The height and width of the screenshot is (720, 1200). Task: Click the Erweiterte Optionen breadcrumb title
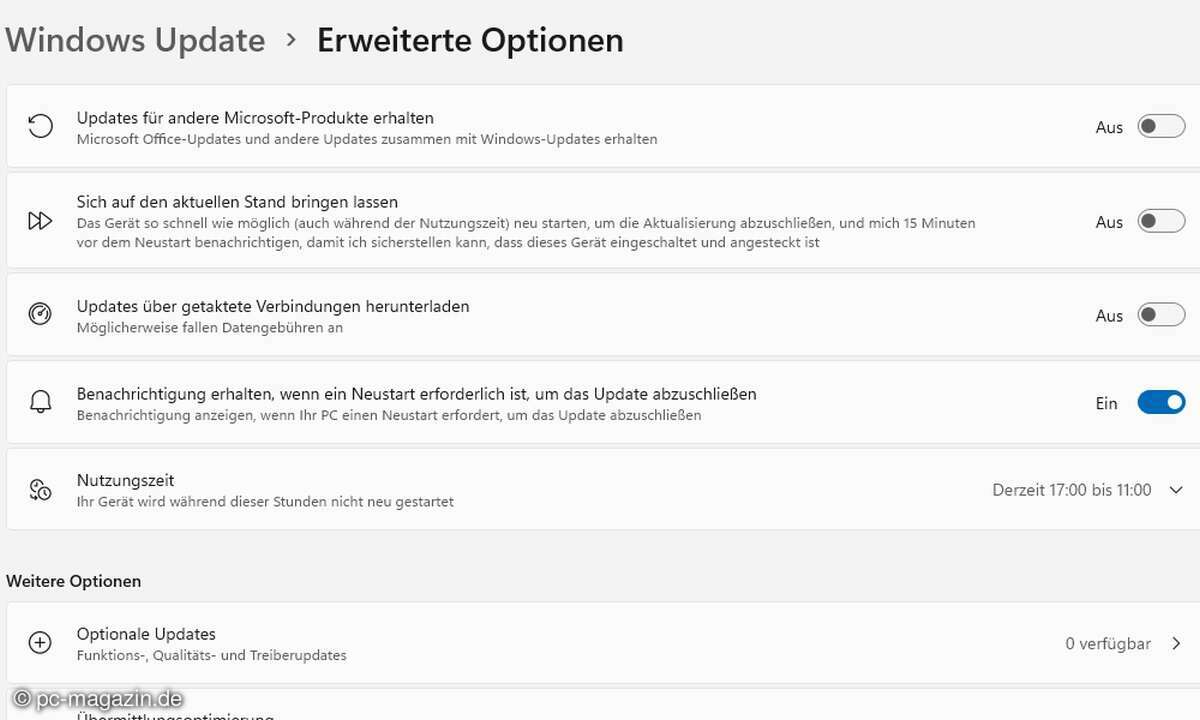point(470,41)
